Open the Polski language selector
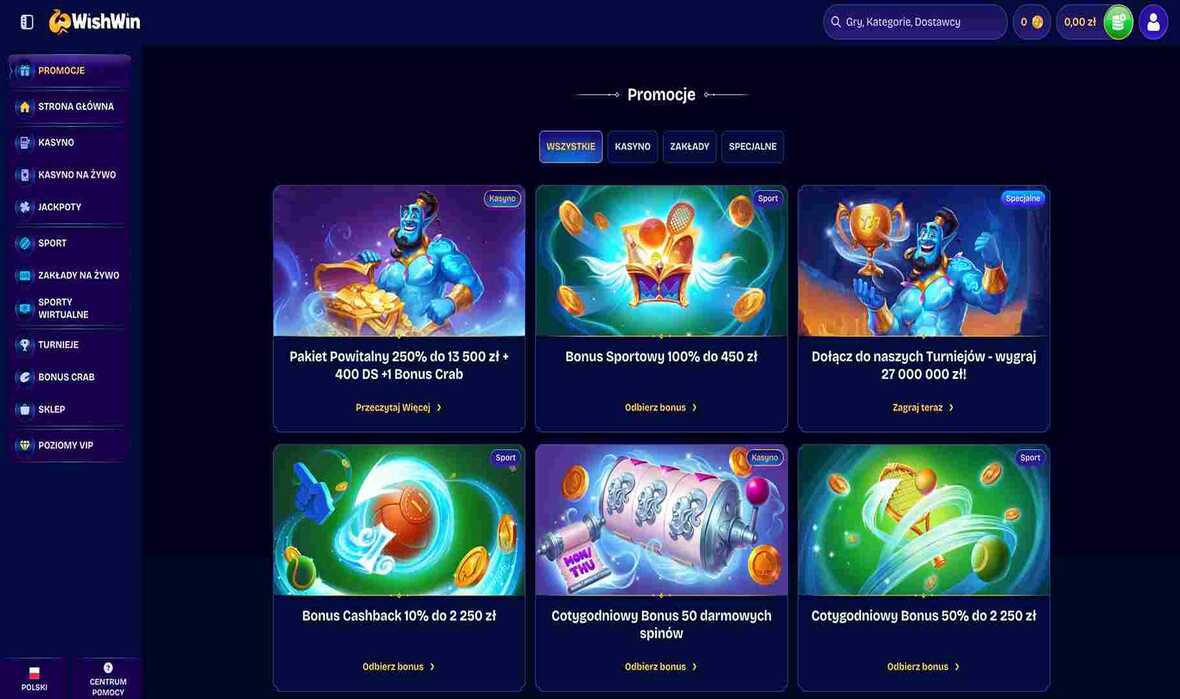The width and height of the screenshot is (1180, 699). (x=34, y=679)
